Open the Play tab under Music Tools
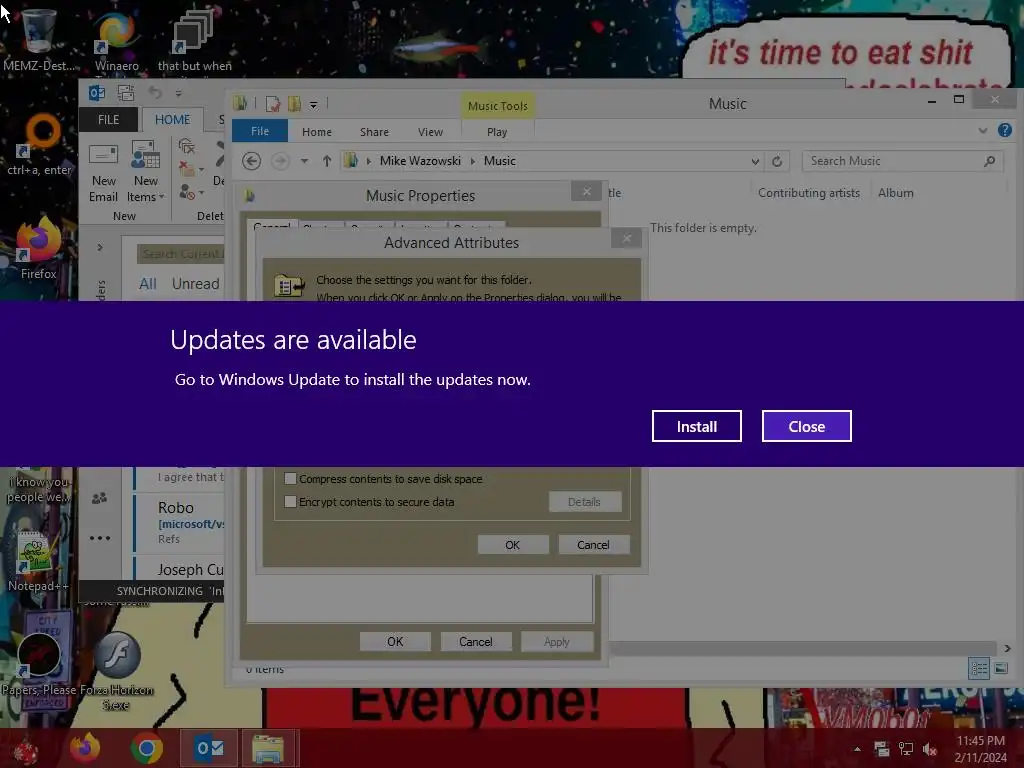The width and height of the screenshot is (1024, 768). click(497, 132)
